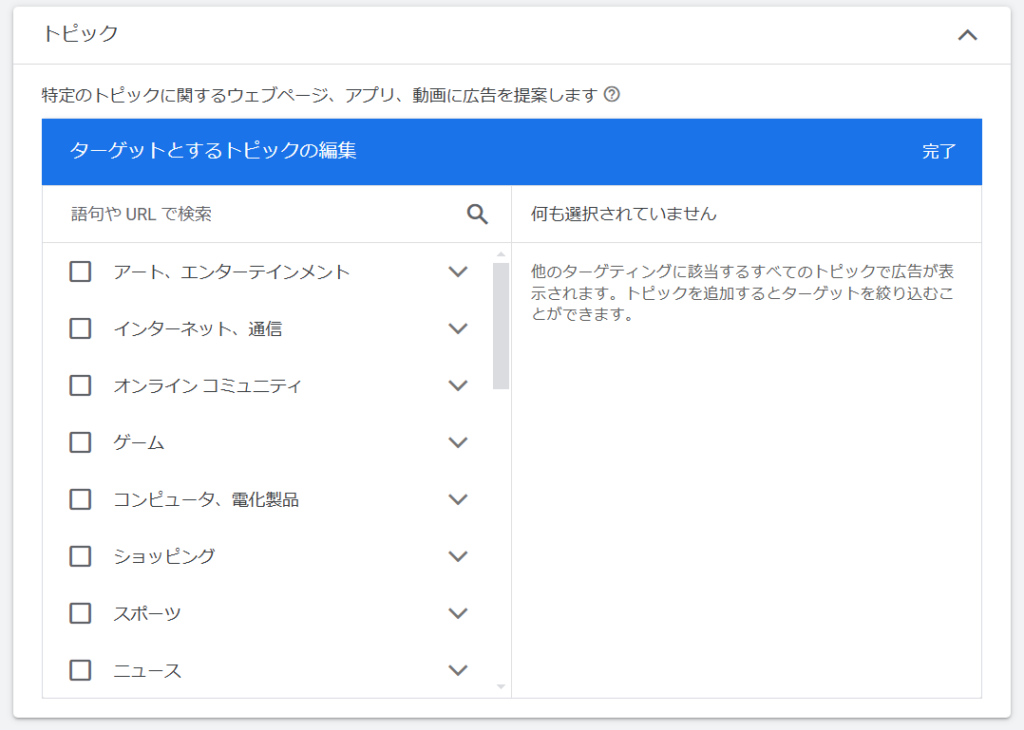Collapse the トピック section with top chevron

pos(967,35)
